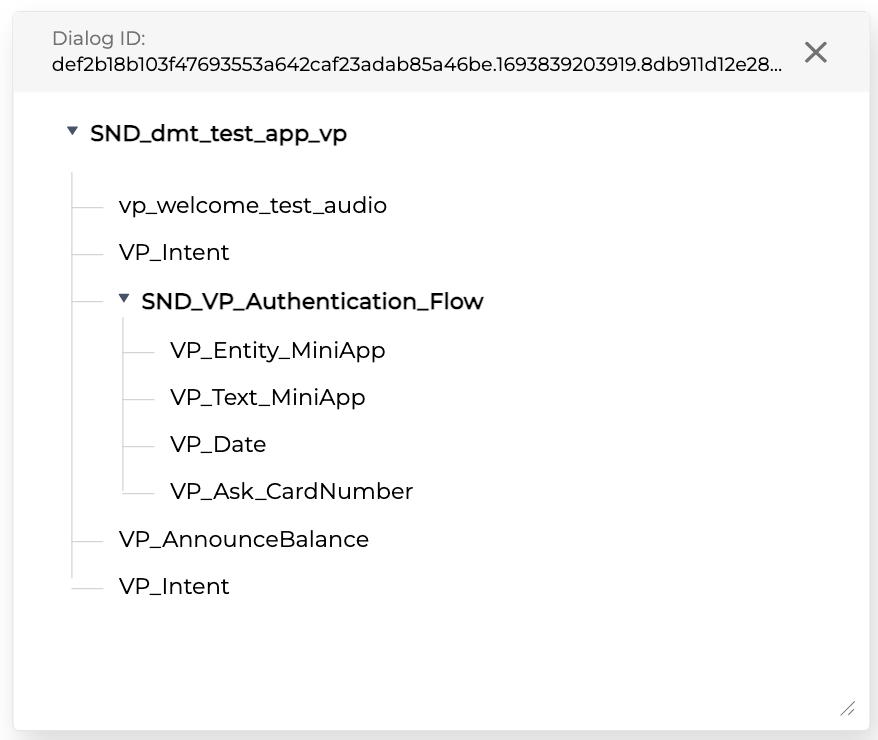Open the VP_Entity_MiniApp node
878x740 pixels.
click(278, 350)
